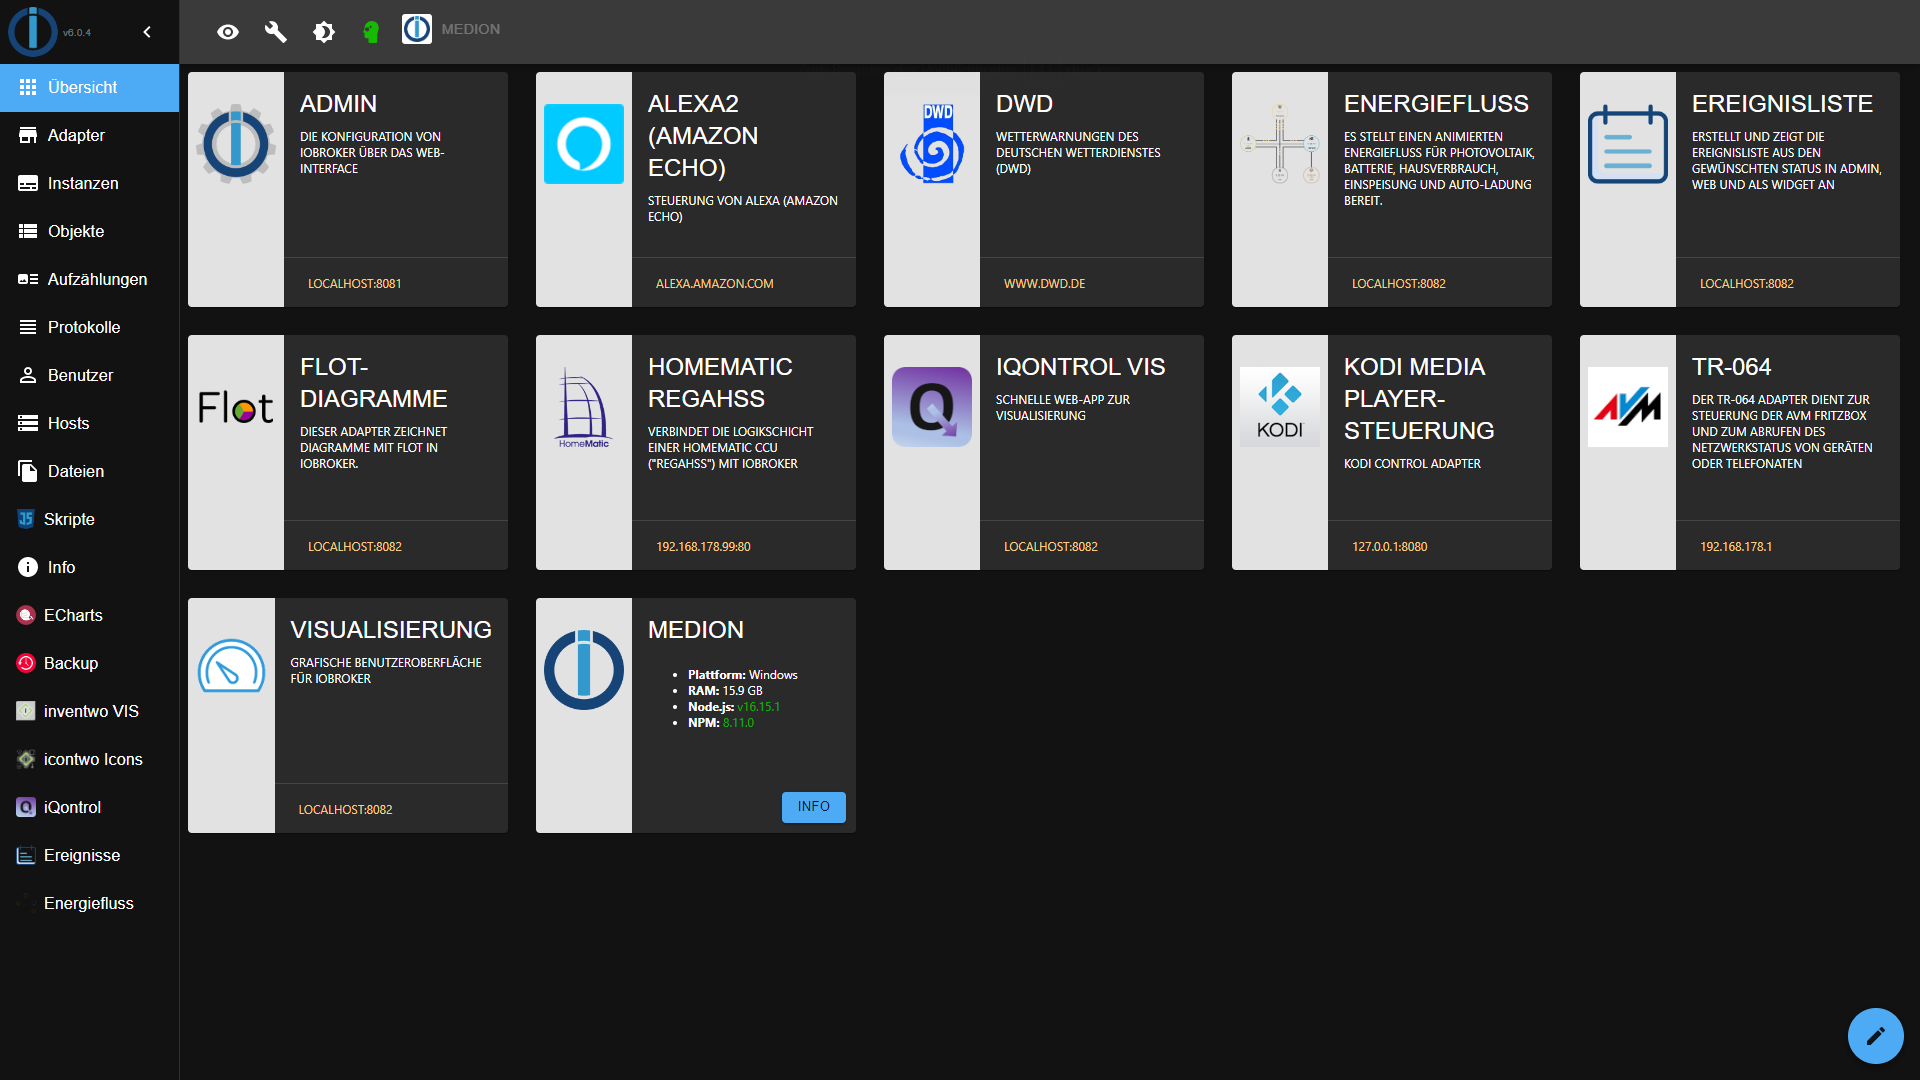Switch theme using the brightness icon
This screenshot has width=1920, height=1080.
[x=324, y=32]
